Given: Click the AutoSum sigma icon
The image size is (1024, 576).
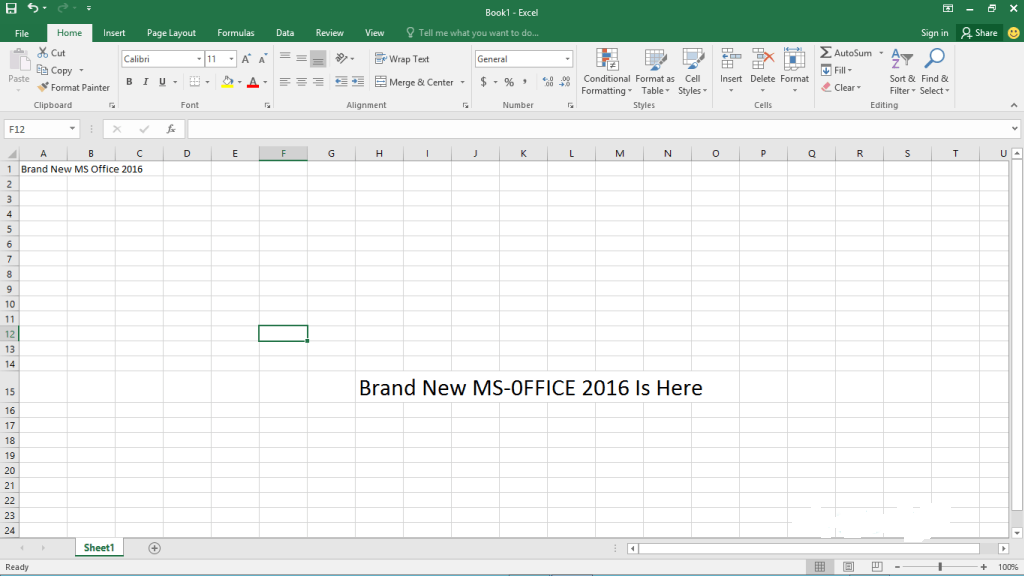Looking at the screenshot, I should pyautogui.click(x=826, y=52).
